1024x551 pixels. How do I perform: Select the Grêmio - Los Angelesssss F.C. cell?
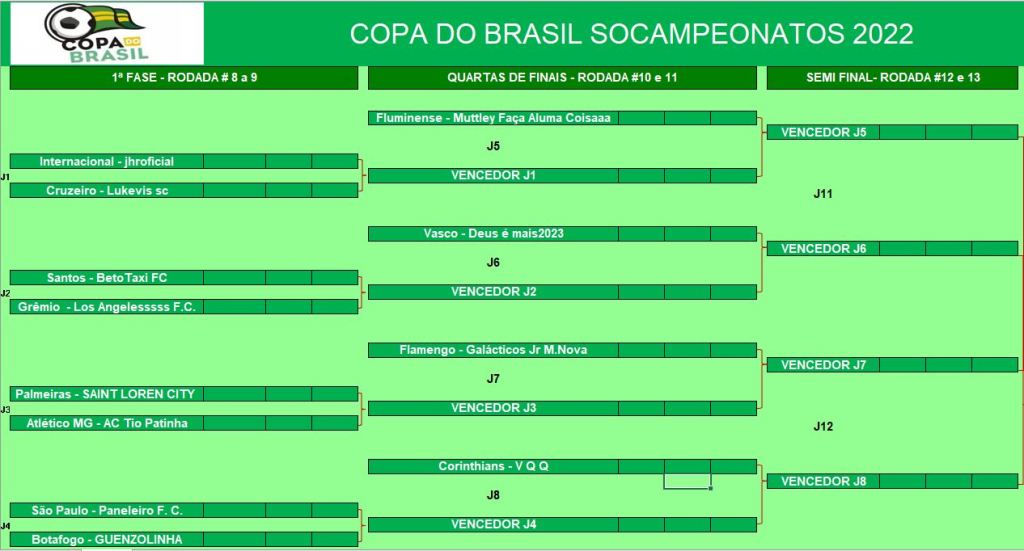[x=107, y=307]
